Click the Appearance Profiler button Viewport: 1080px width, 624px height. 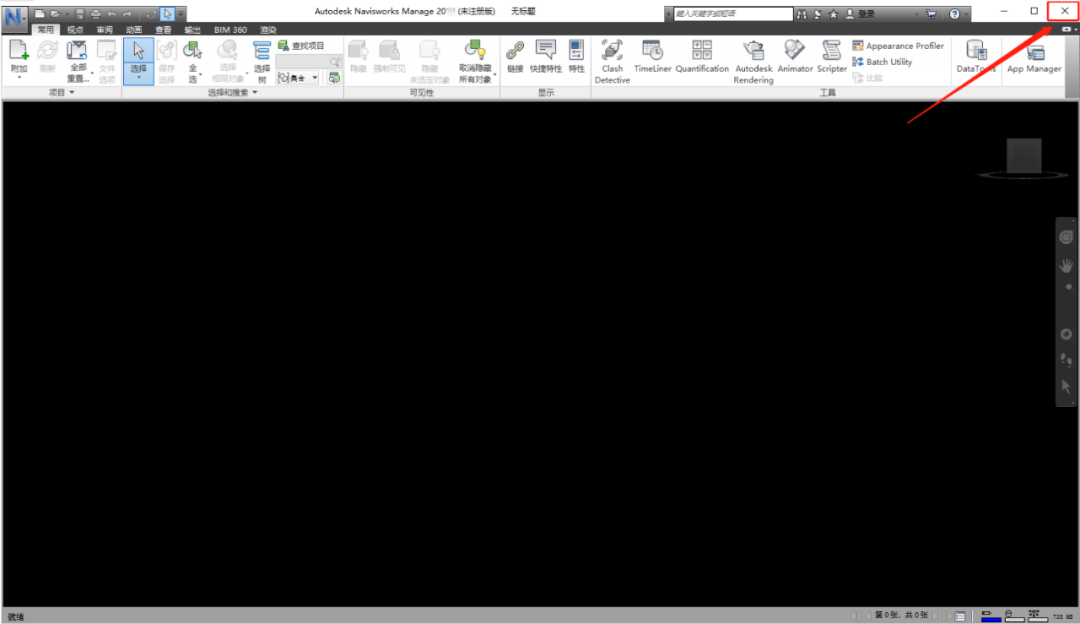pyautogui.click(x=898, y=45)
